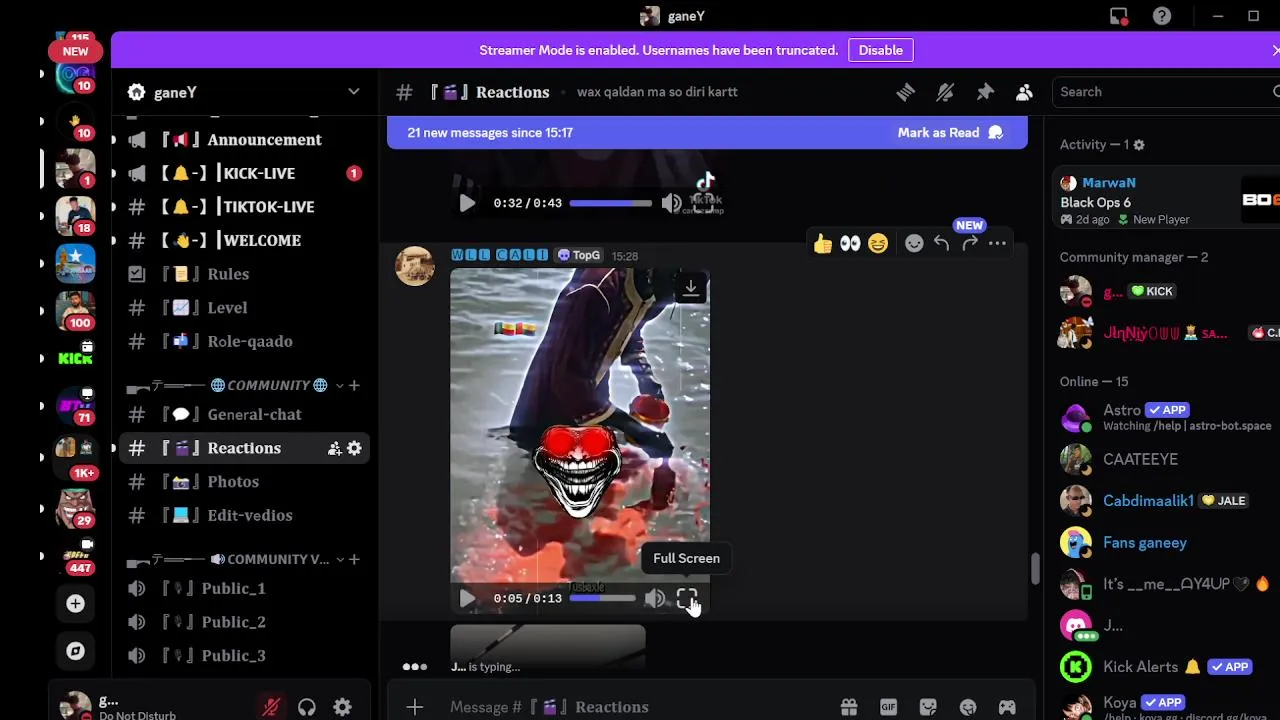Toggle channel notification settings bell icon
The height and width of the screenshot is (720, 1280).
pyautogui.click(x=945, y=92)
